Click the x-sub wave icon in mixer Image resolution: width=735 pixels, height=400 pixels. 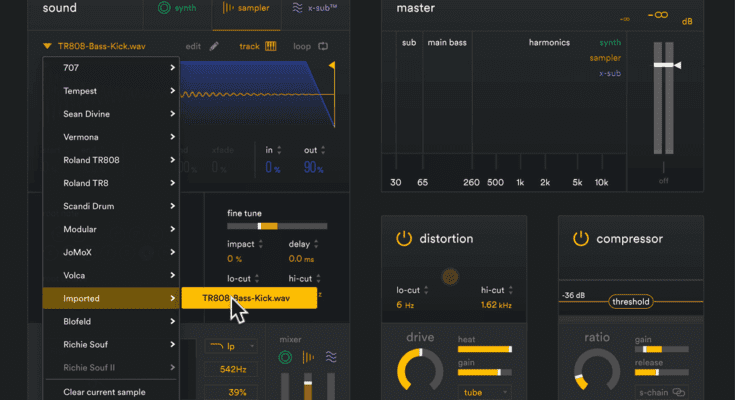coord(332,357)
